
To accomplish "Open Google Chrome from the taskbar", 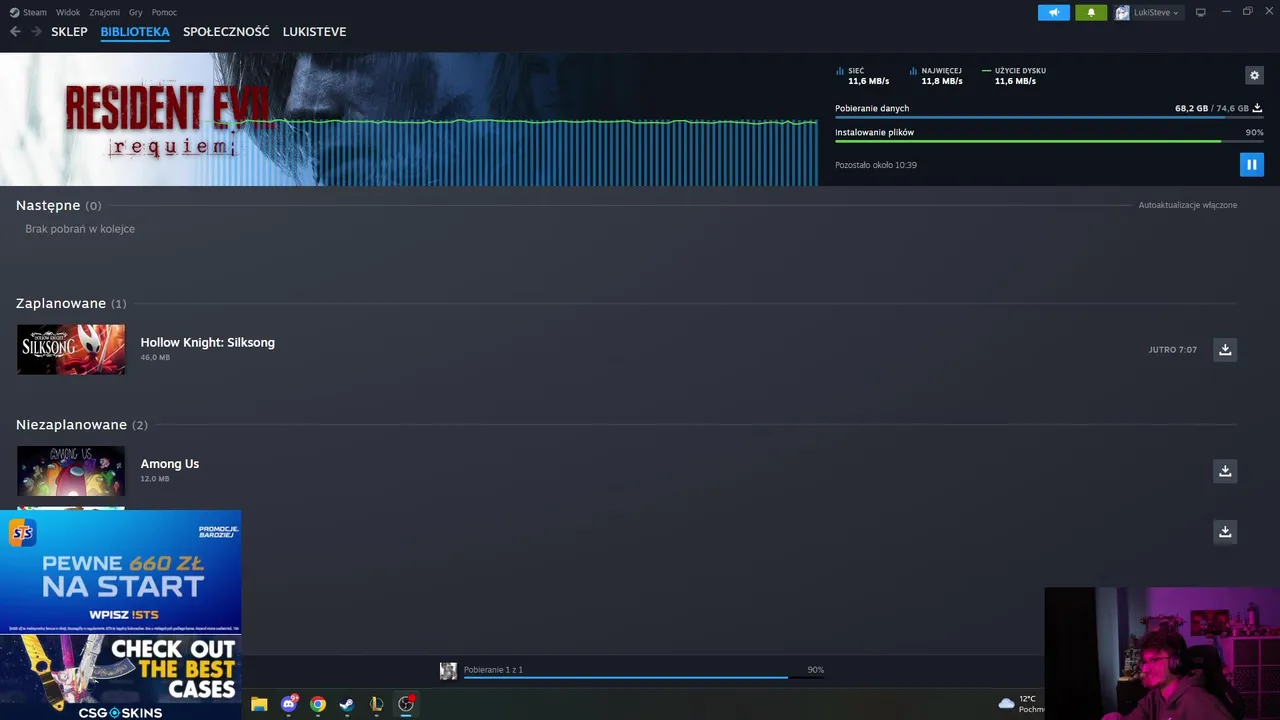I will [318, 704].
